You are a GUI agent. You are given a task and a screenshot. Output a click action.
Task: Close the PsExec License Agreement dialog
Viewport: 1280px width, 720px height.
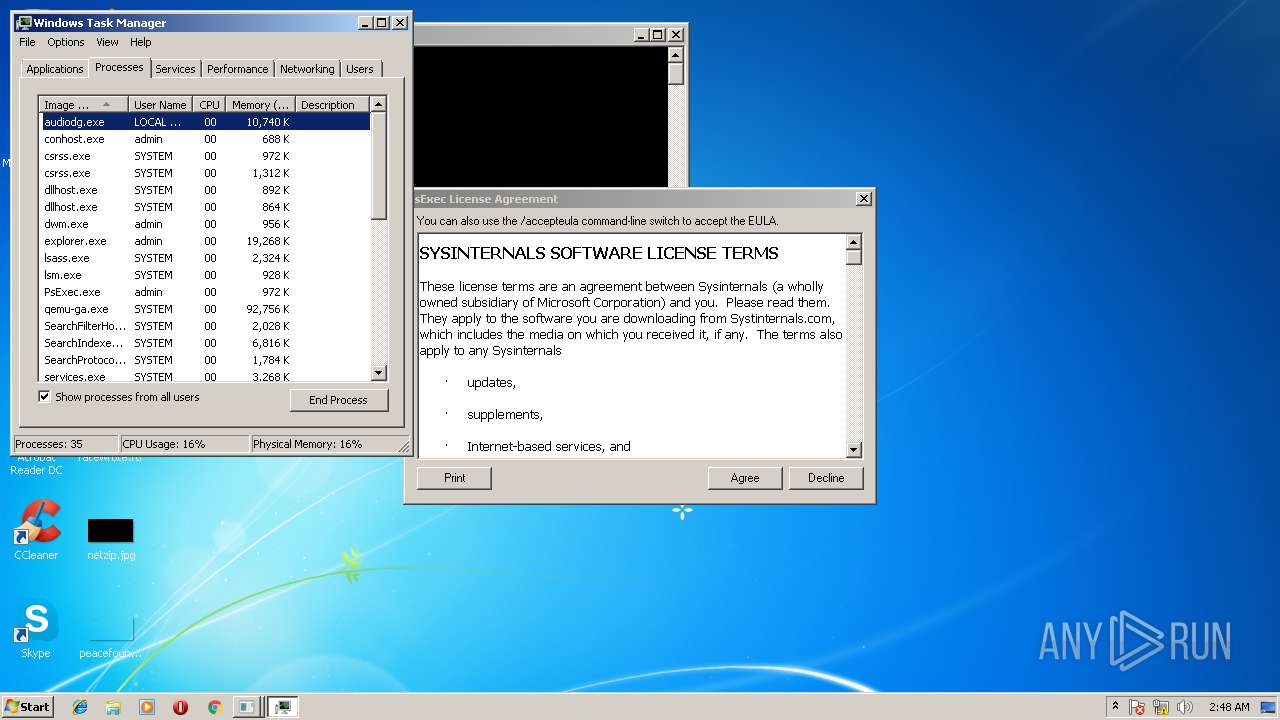tap(864, 199)
